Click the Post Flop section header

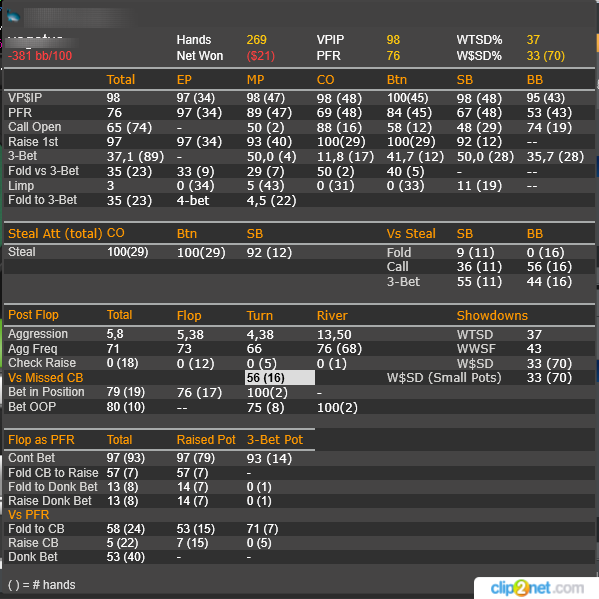pyautogui.click(x=33, y=315)
